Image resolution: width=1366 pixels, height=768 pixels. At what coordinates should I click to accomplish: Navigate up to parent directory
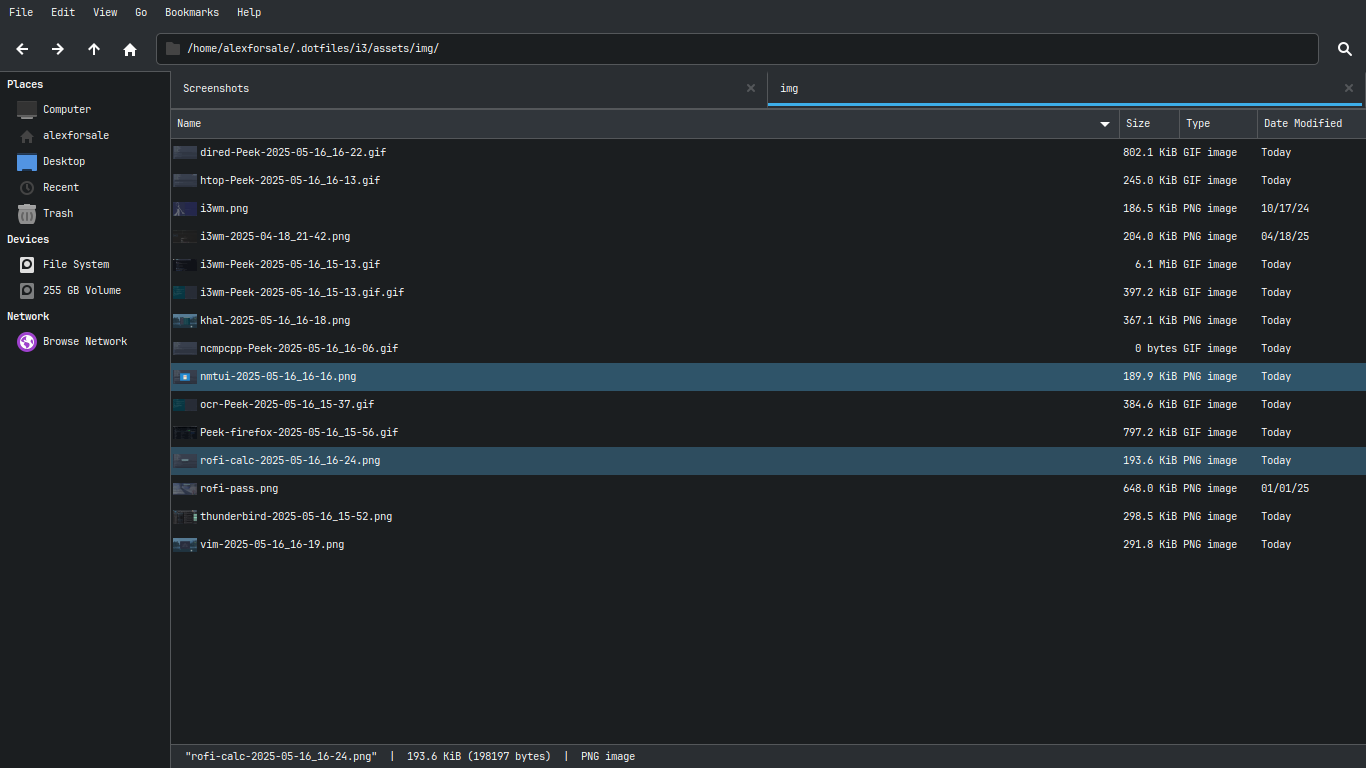pyautogui.click(x=94, y=49)
